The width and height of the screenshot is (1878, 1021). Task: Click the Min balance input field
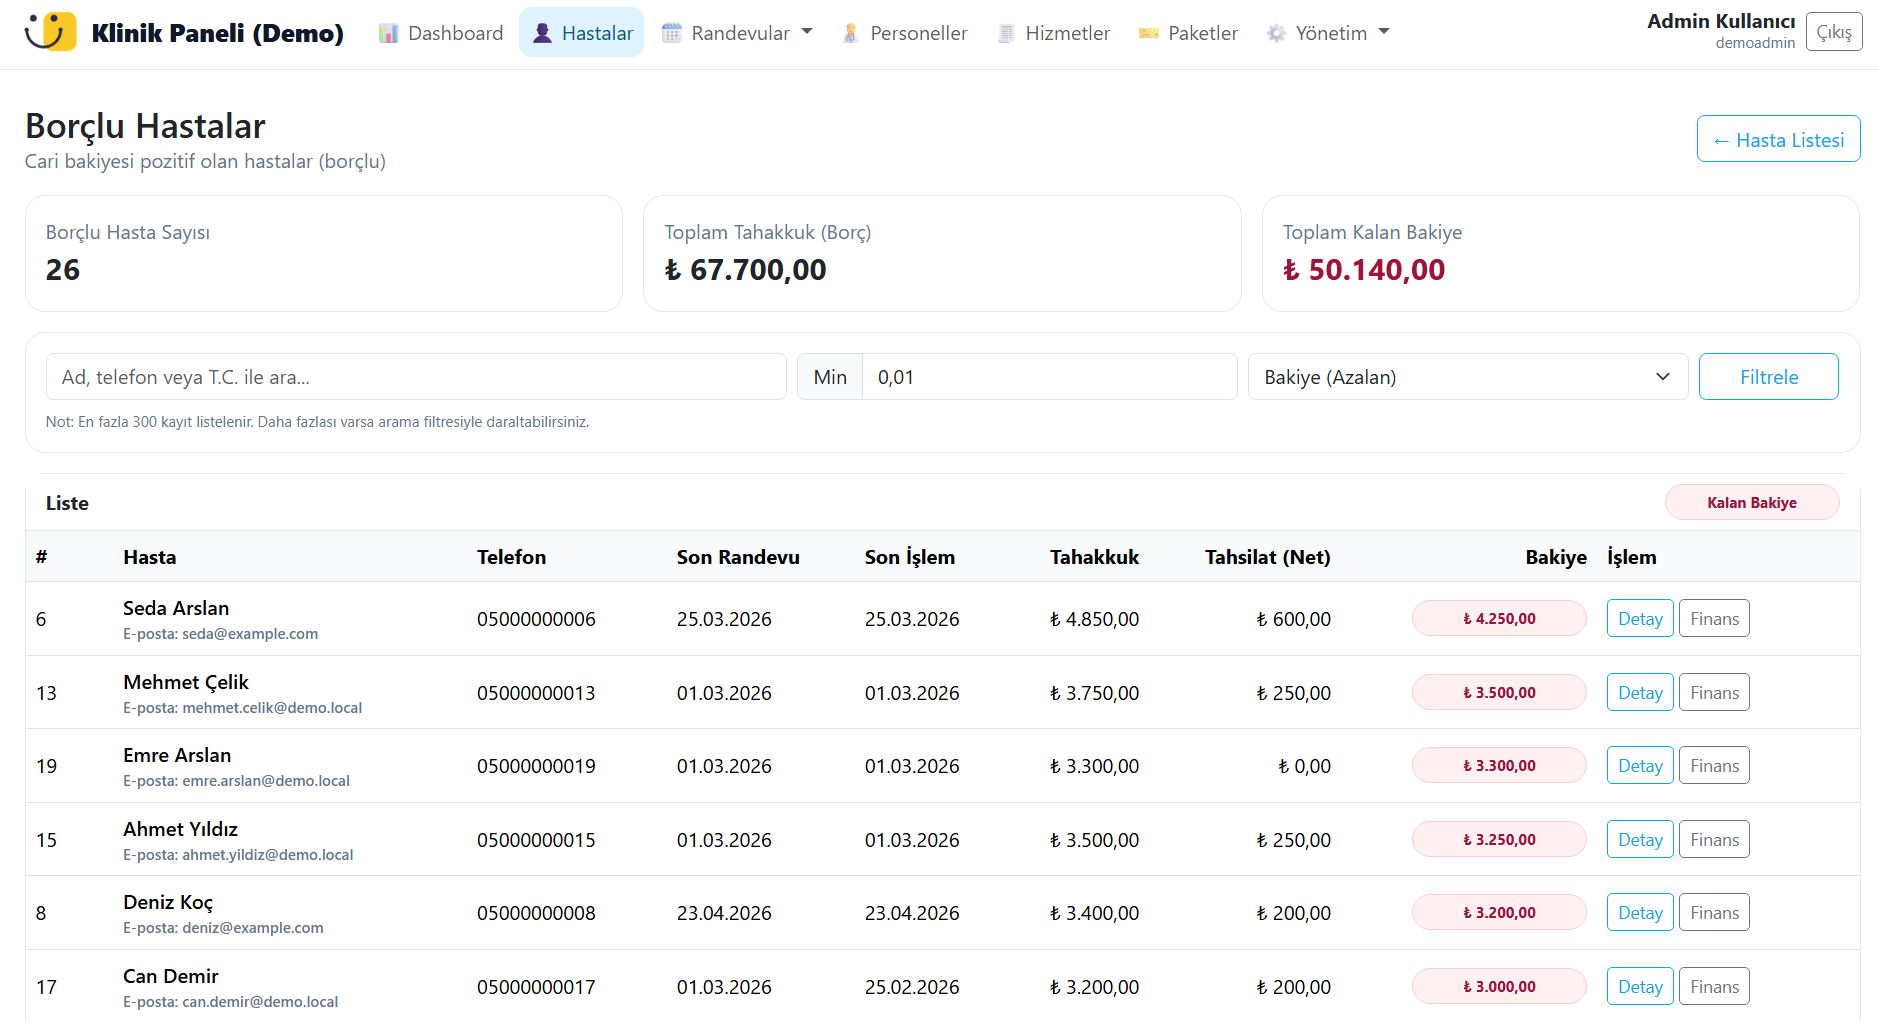click(1049, 377)
